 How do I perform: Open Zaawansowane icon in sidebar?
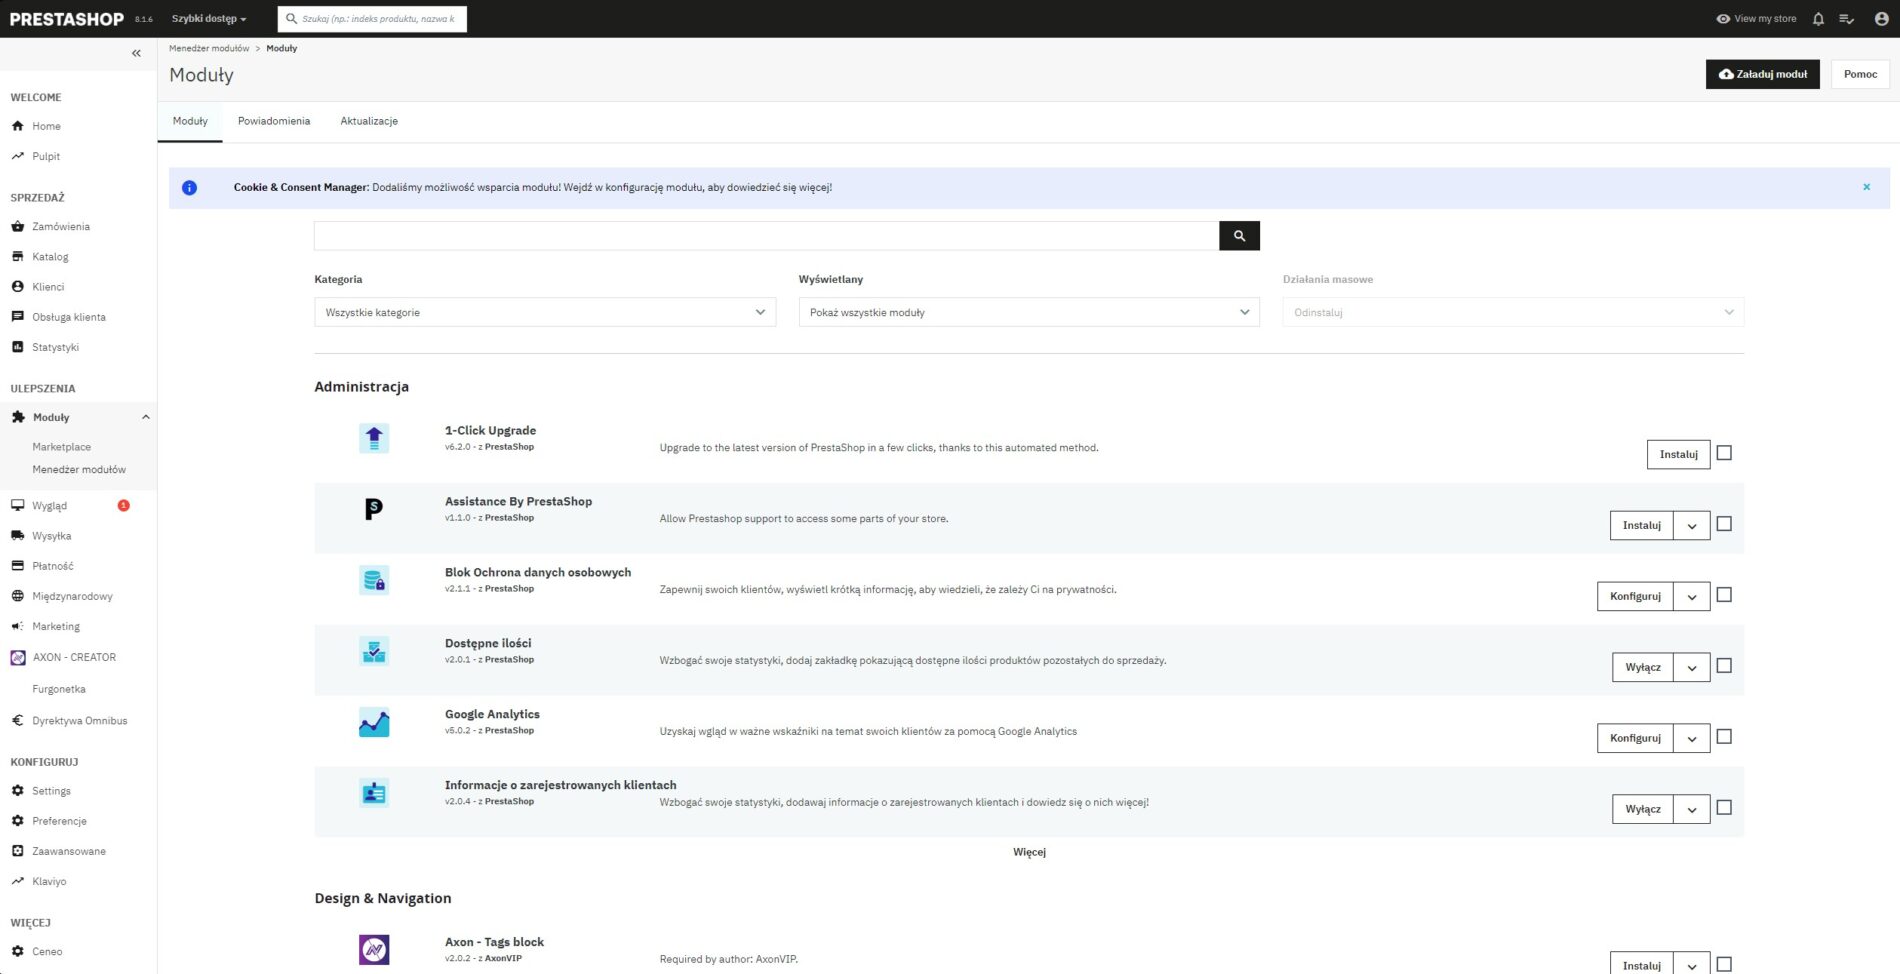(17, 851)
